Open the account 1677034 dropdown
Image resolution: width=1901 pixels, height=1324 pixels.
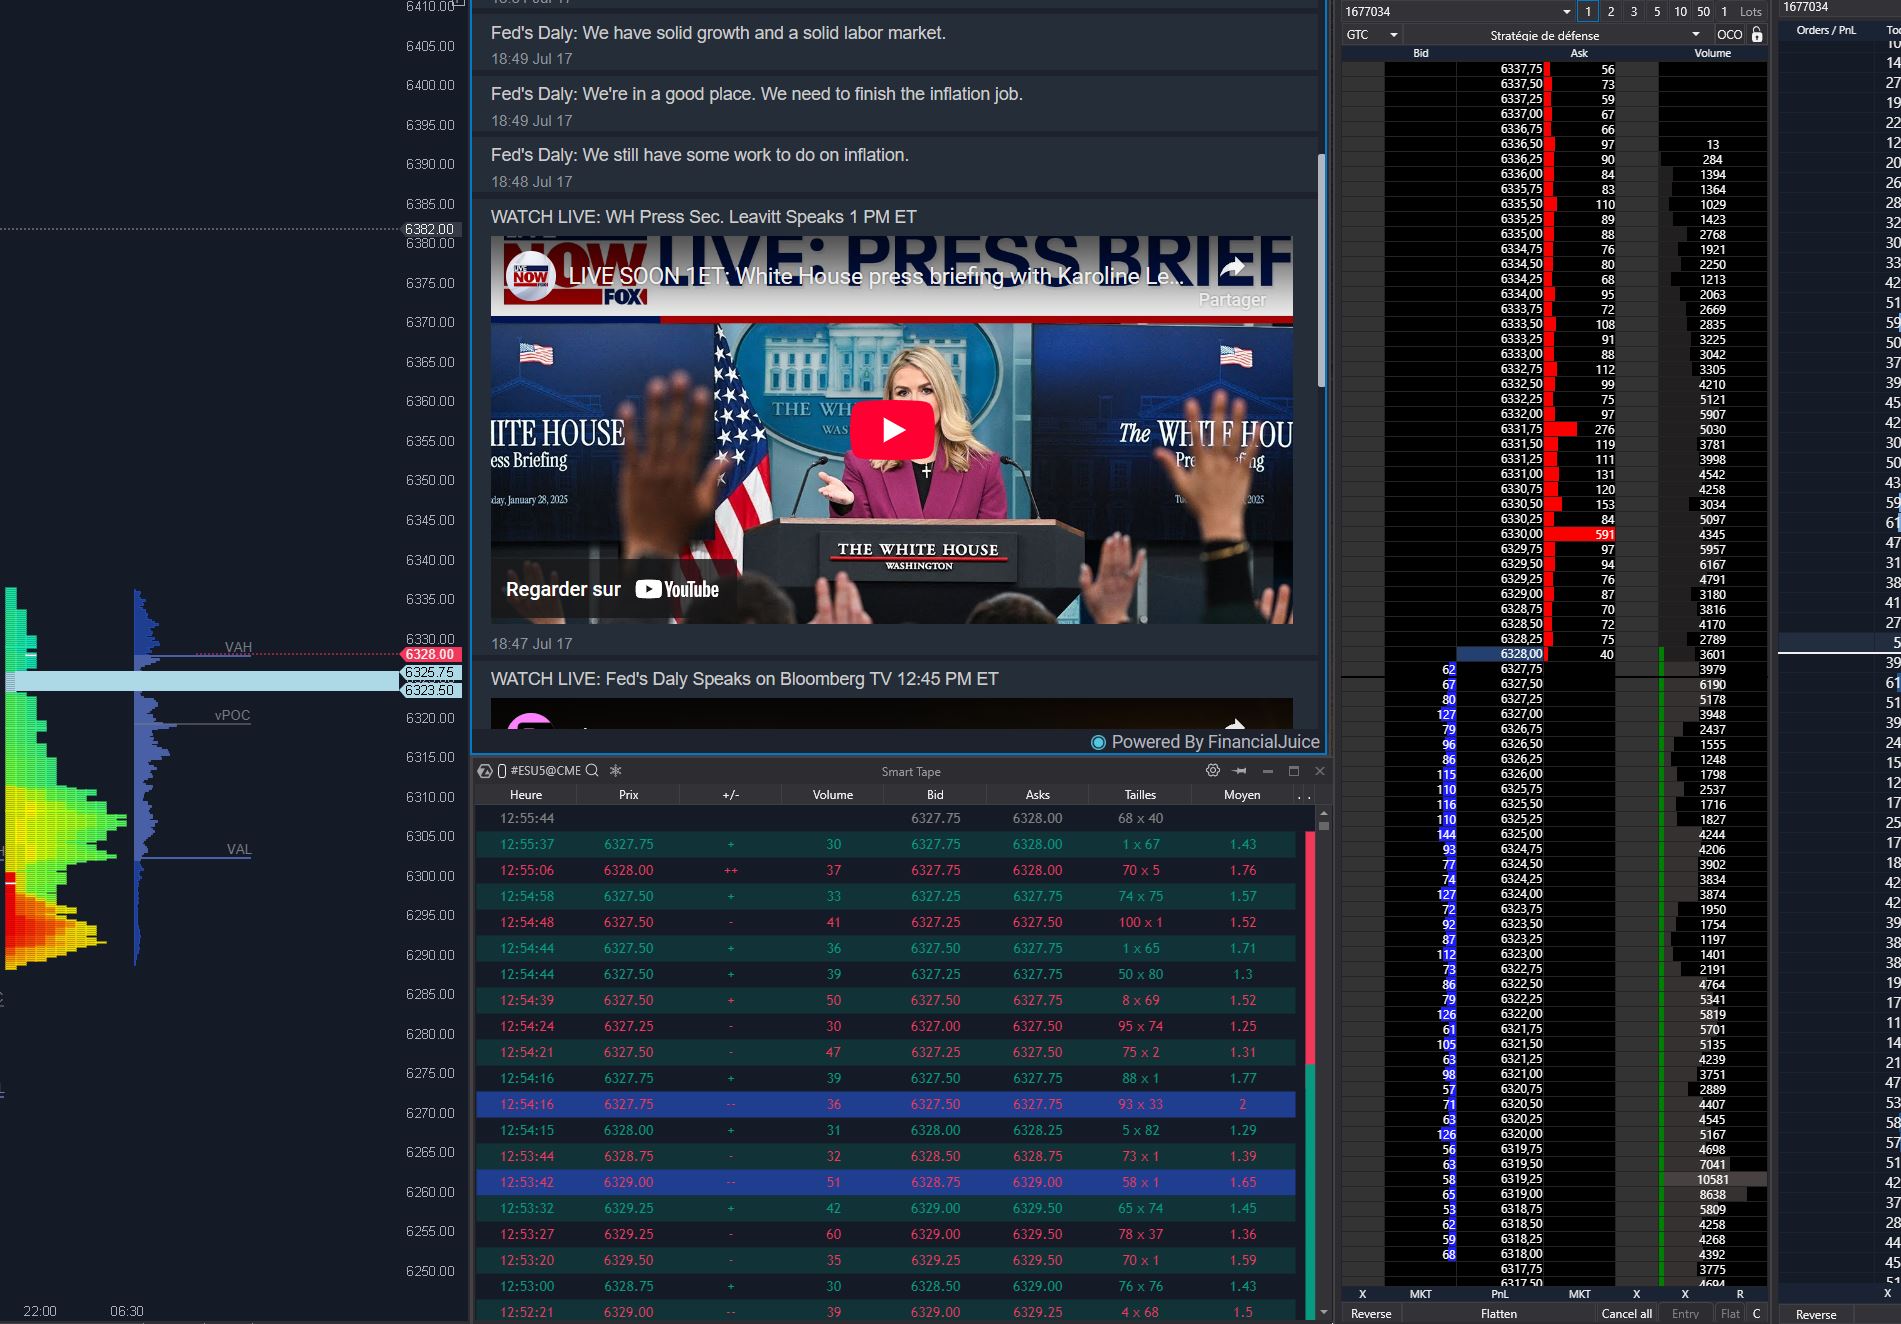[x=1457, y=12]
